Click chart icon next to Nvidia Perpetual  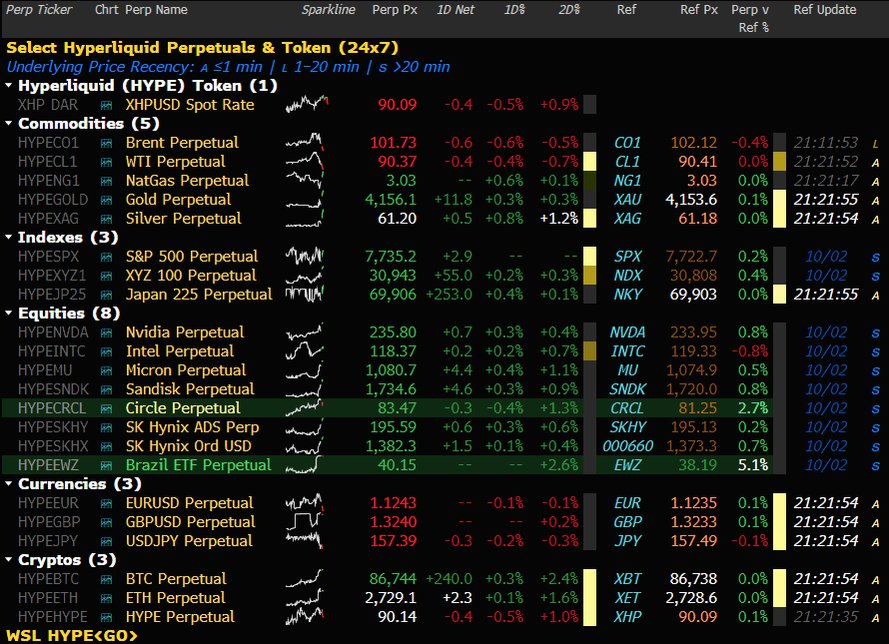coord(106,333)
